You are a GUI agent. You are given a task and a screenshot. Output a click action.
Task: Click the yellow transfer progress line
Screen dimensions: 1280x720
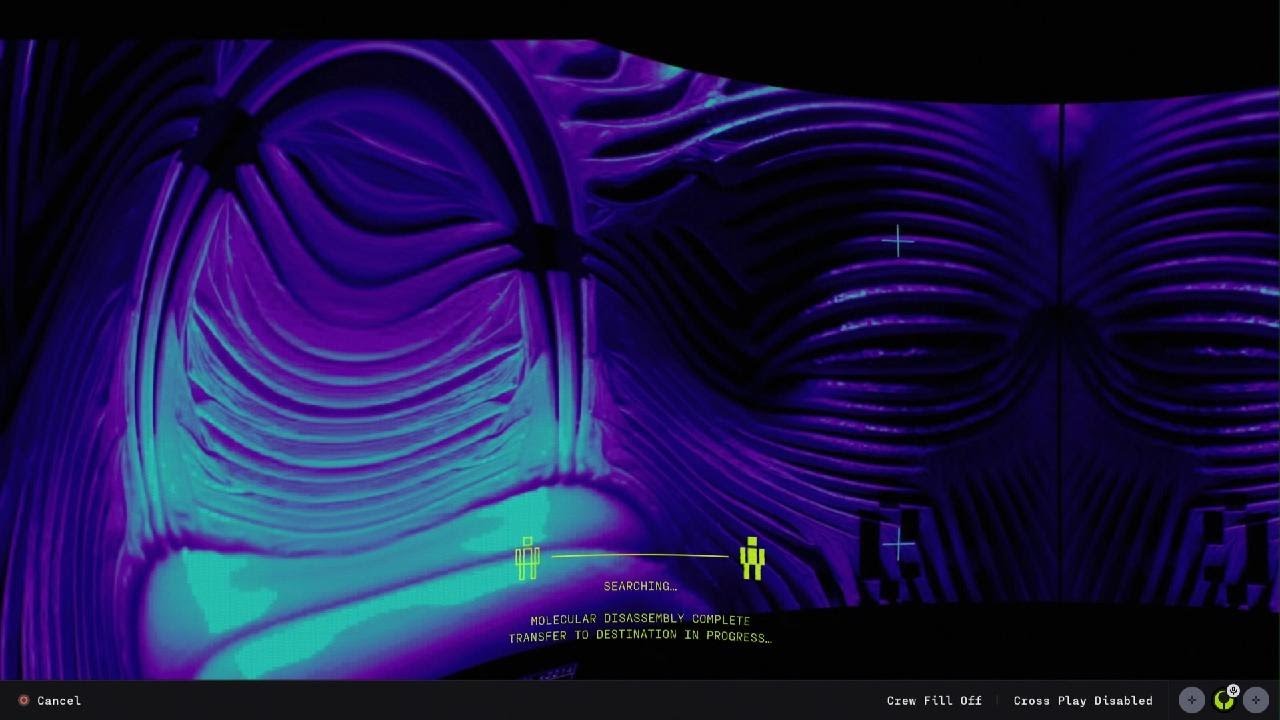[640, 556]
